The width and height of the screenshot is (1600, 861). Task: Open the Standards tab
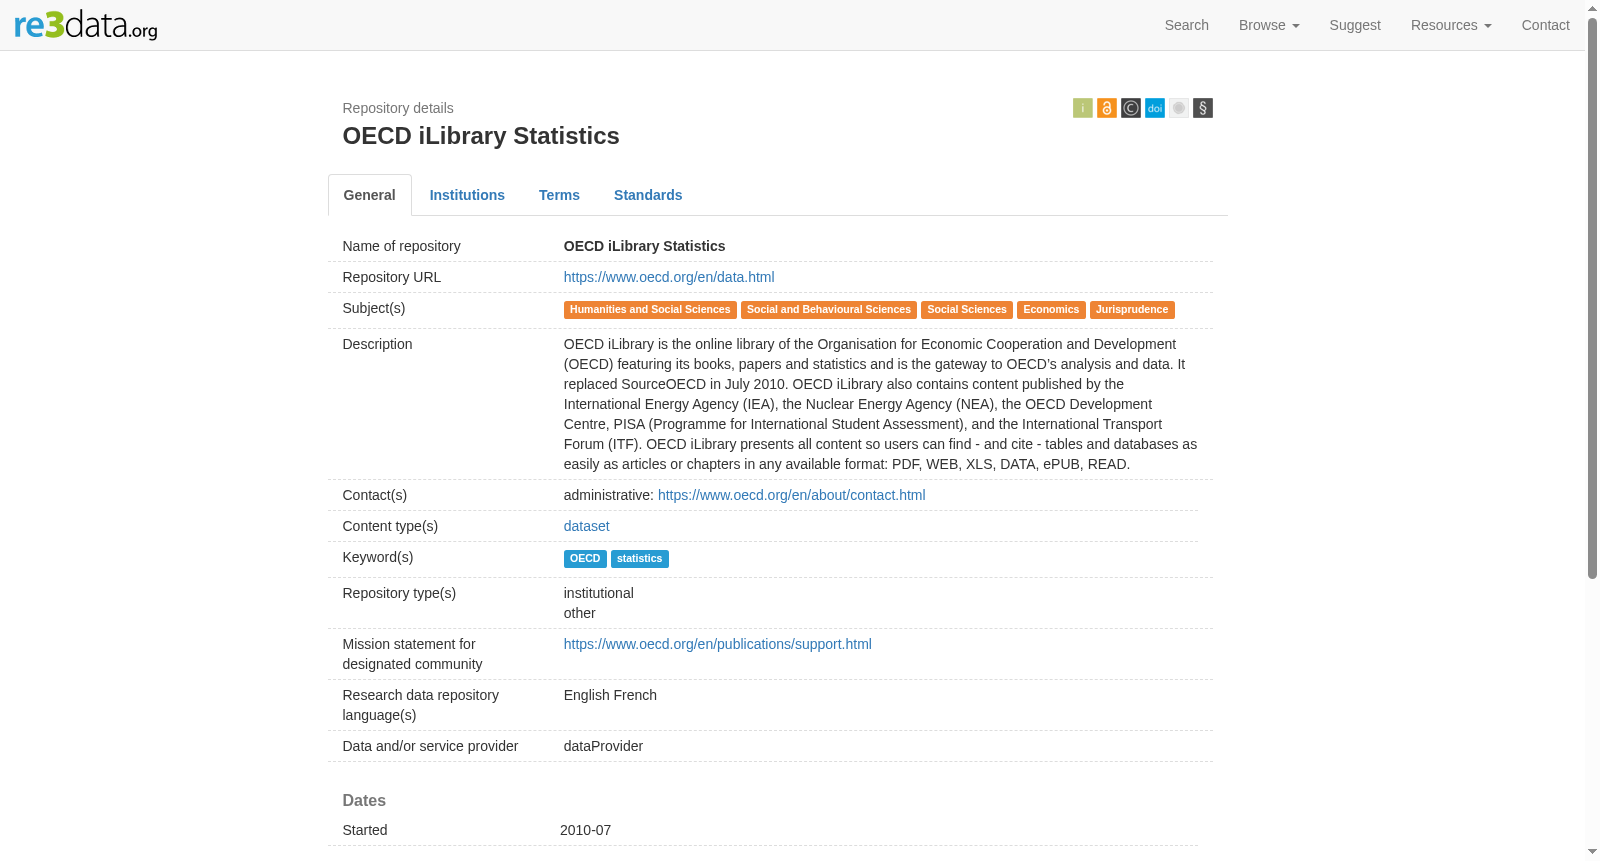coord(648,195)
